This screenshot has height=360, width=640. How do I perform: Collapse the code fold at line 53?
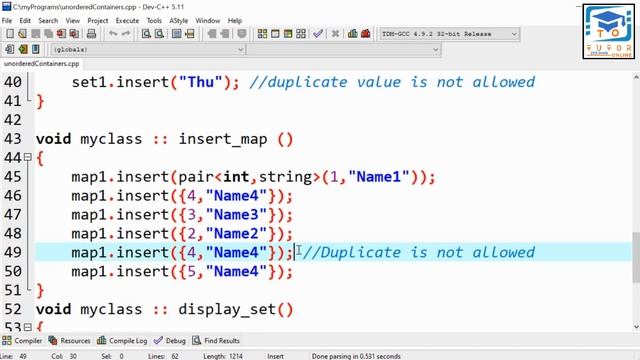27,327
